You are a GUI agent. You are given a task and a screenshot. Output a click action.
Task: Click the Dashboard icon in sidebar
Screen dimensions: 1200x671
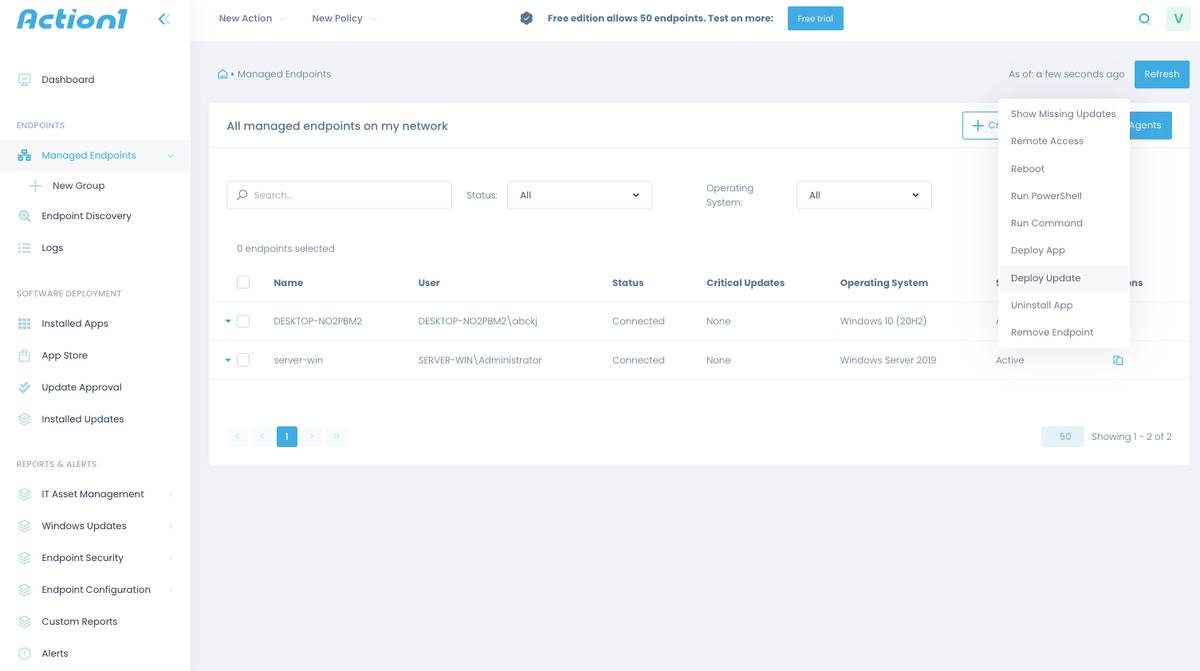pos(25,80)
